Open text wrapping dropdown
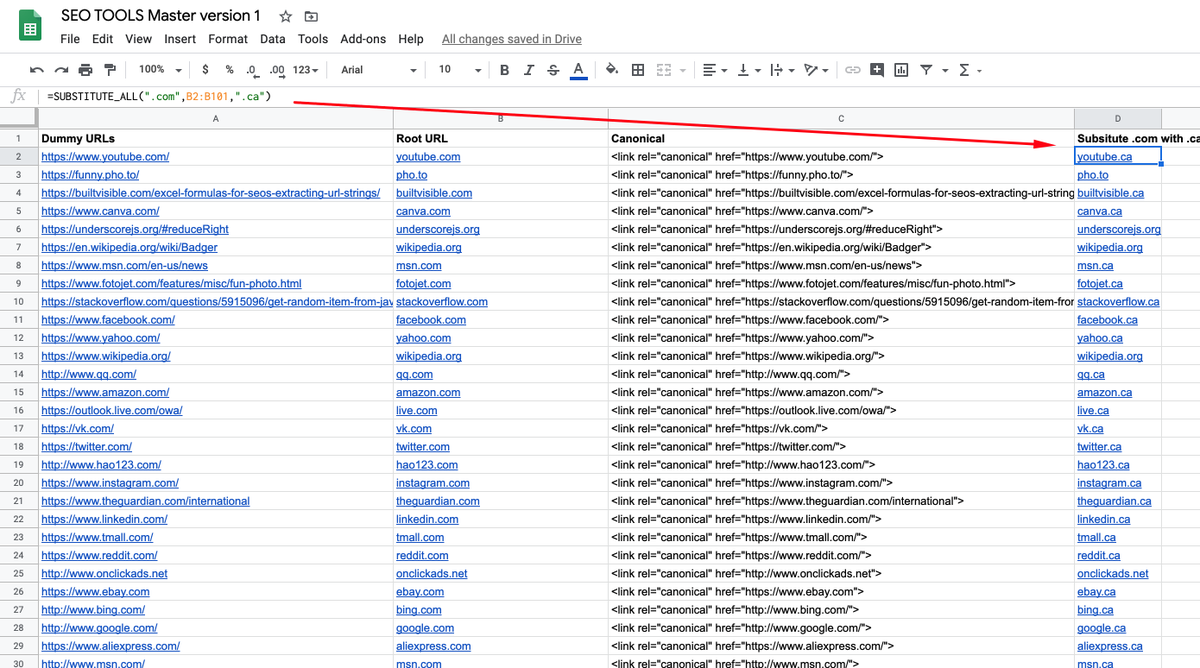 (781, 70)
